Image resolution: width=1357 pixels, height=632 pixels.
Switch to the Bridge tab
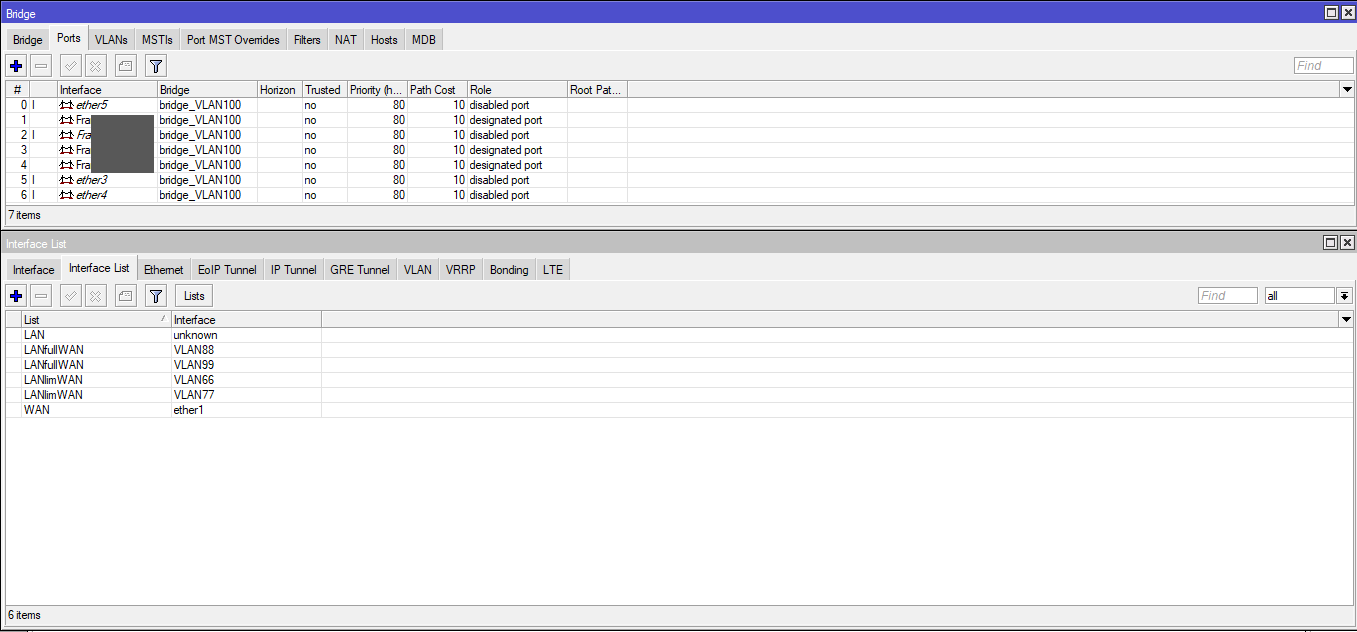tap(28, 40)
